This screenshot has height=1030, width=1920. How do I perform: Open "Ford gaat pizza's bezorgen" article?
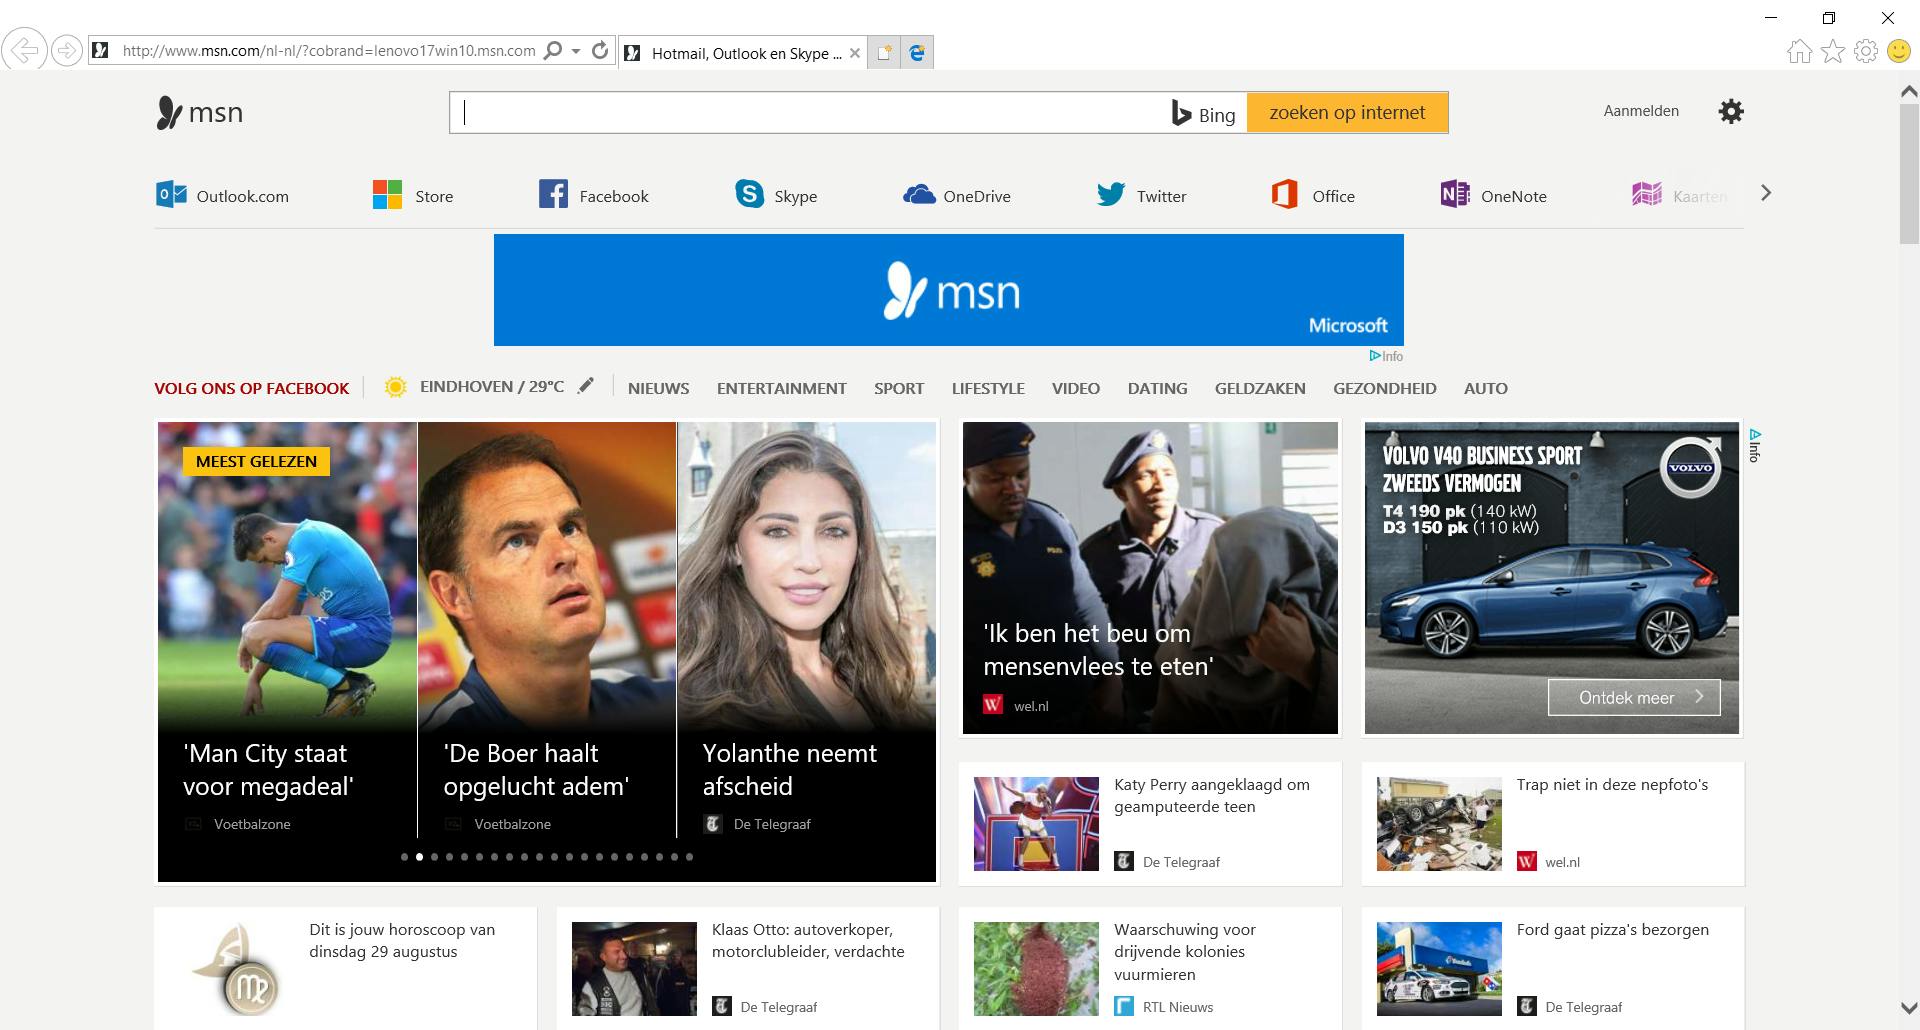coord(1553,968)
